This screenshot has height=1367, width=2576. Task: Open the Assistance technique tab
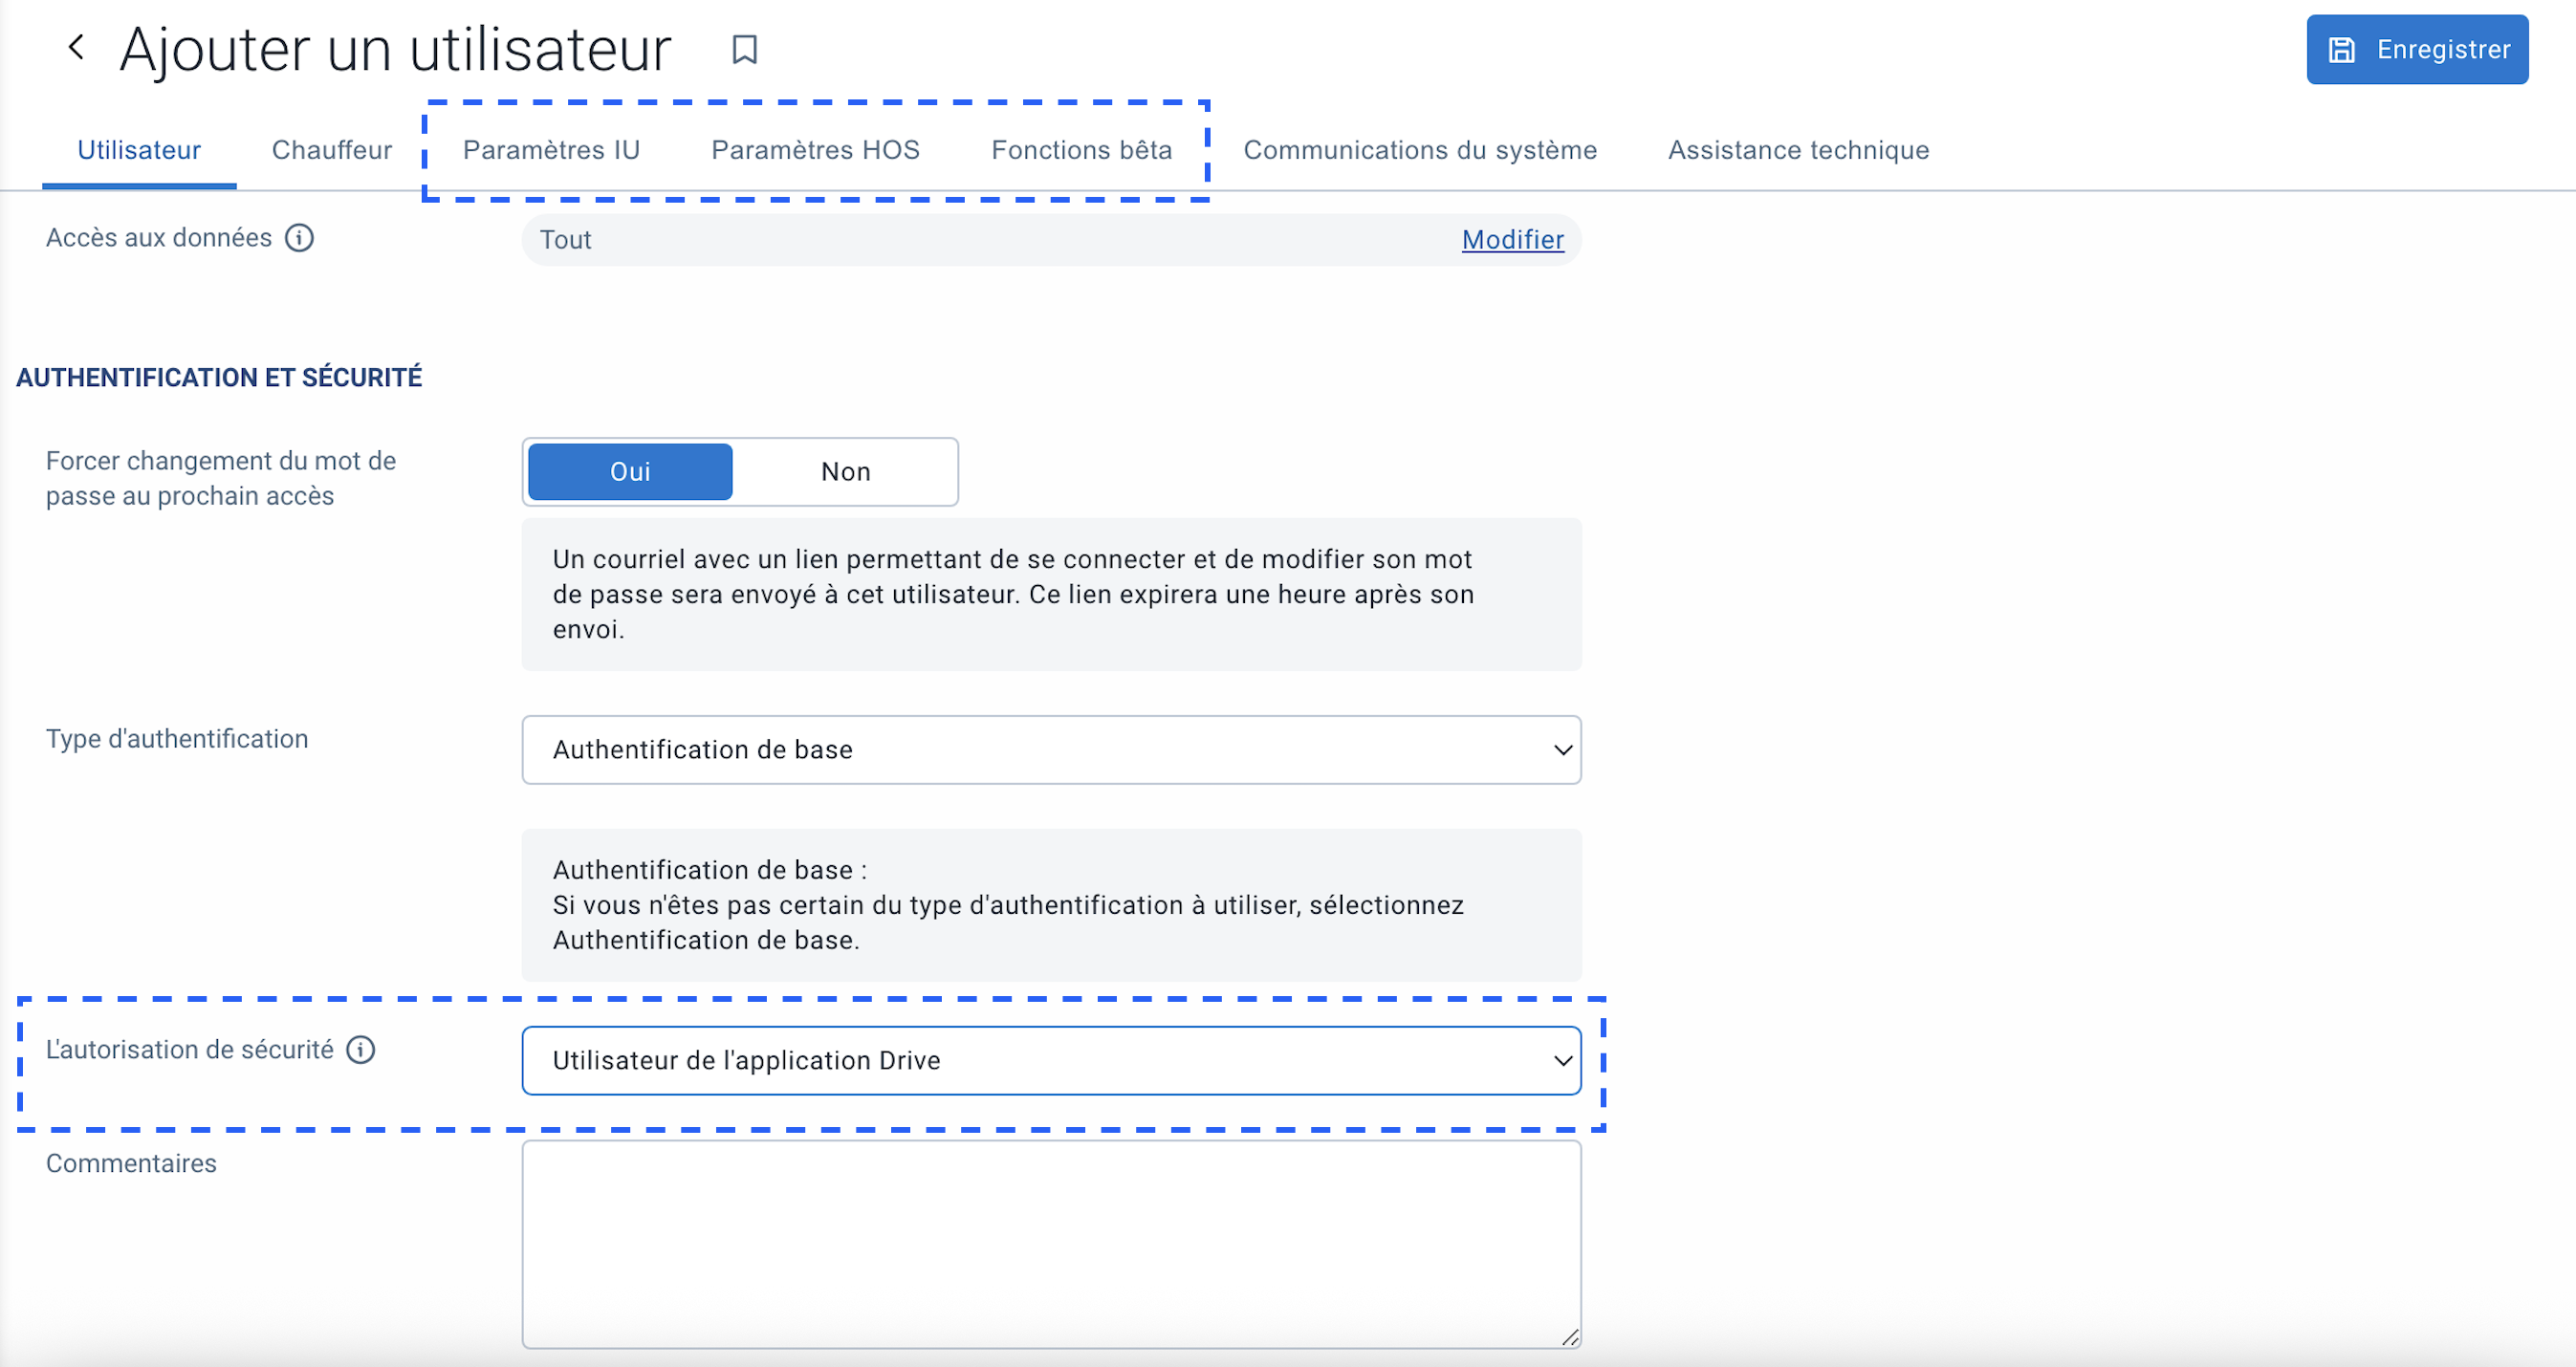pyautogui.click(x=1798, y=150)
